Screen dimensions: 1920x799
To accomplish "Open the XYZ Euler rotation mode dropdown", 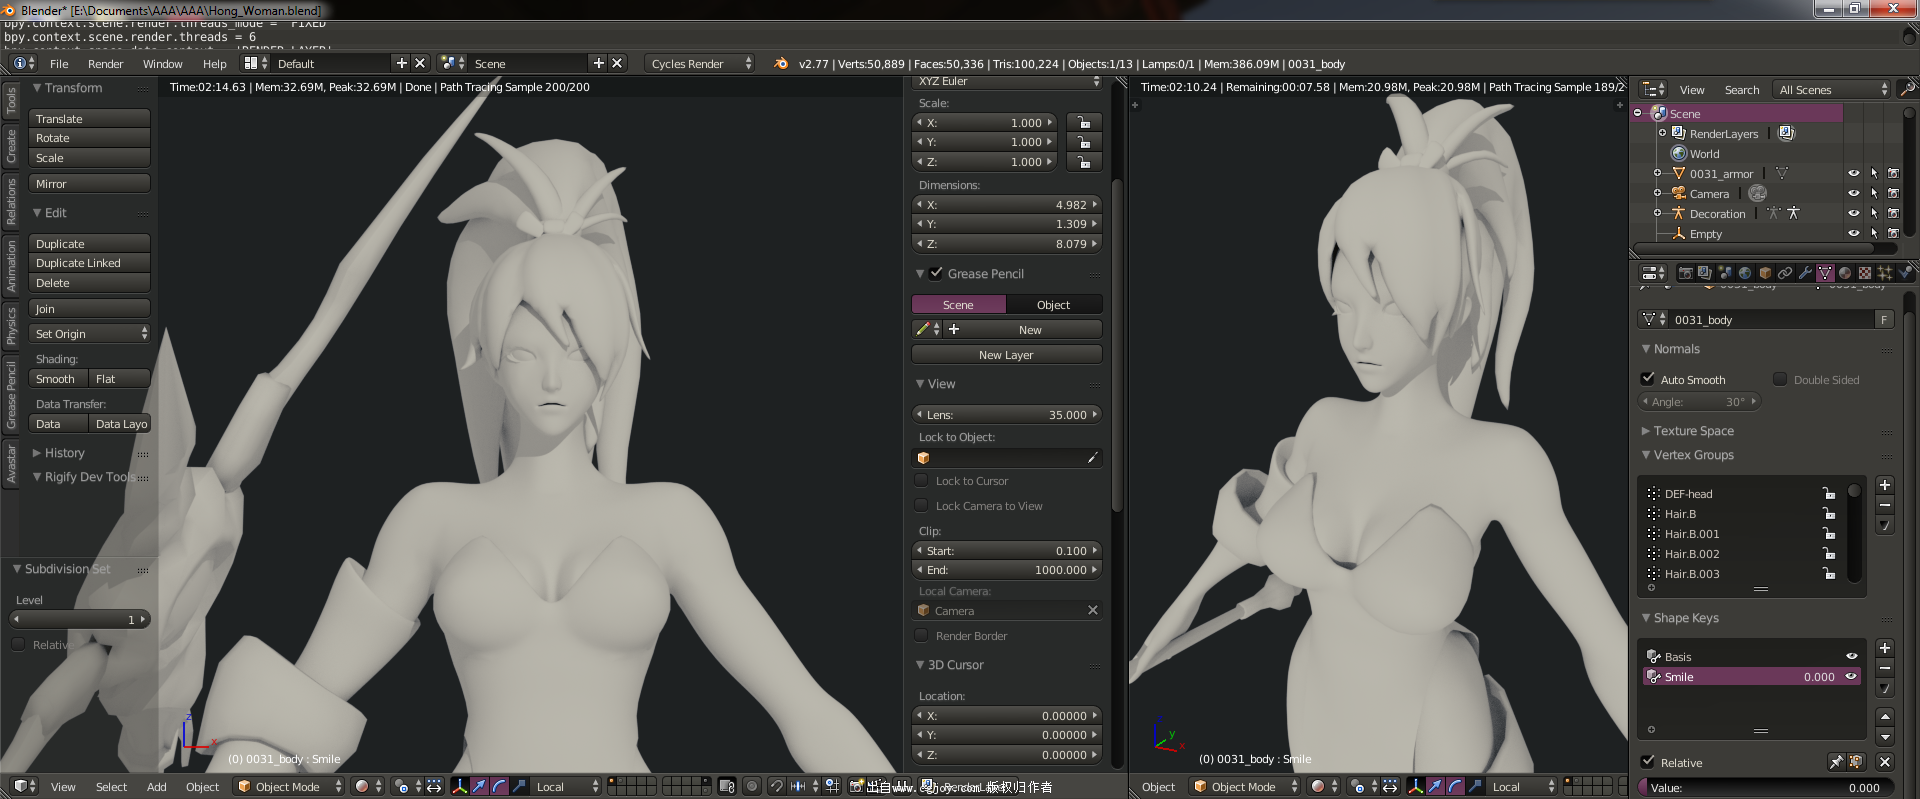I will [1007, 81].
